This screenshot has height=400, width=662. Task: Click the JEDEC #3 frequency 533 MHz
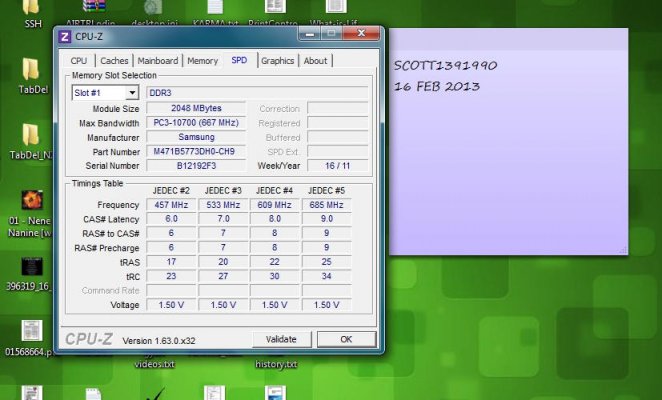pyautogui.click(x=223, y=205)
